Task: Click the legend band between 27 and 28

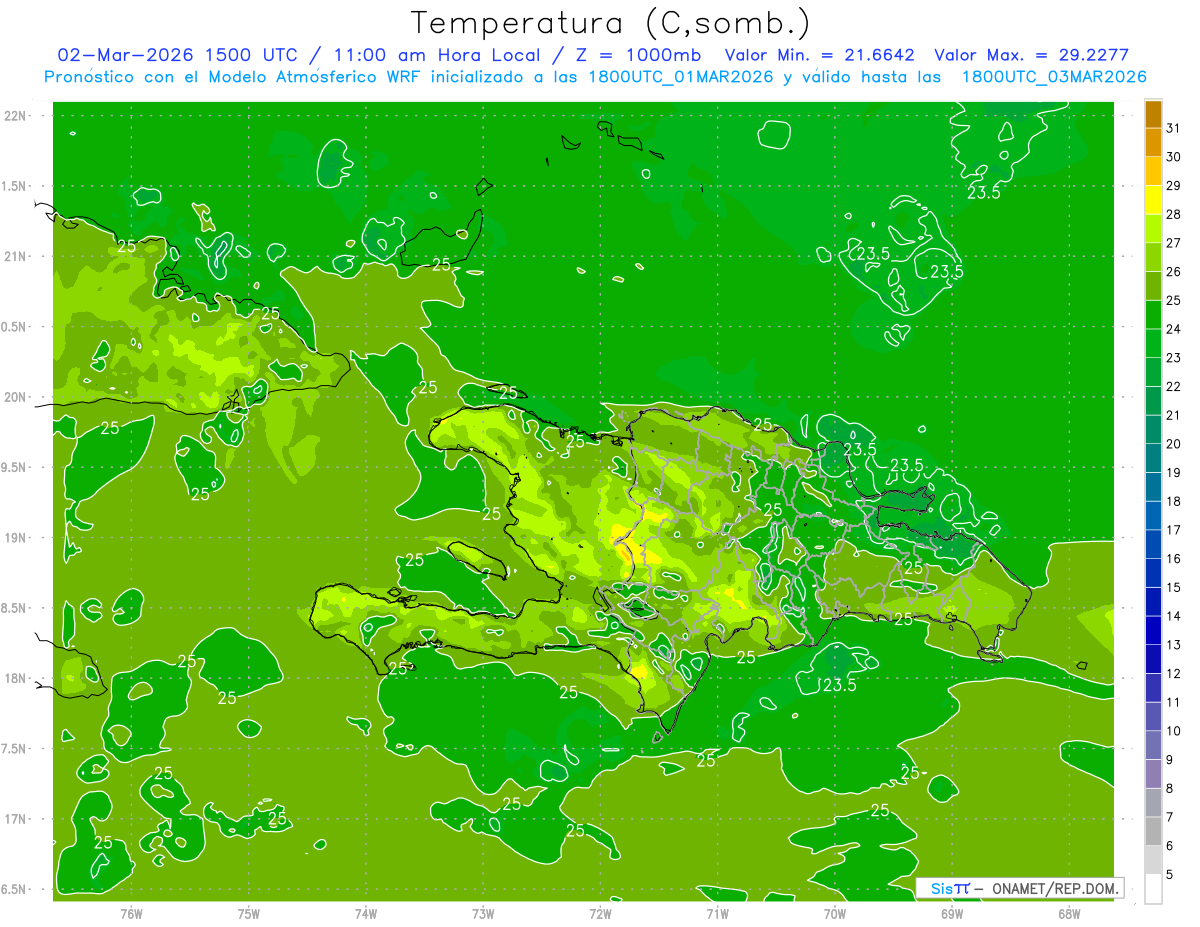Action: pos(1153,229)
